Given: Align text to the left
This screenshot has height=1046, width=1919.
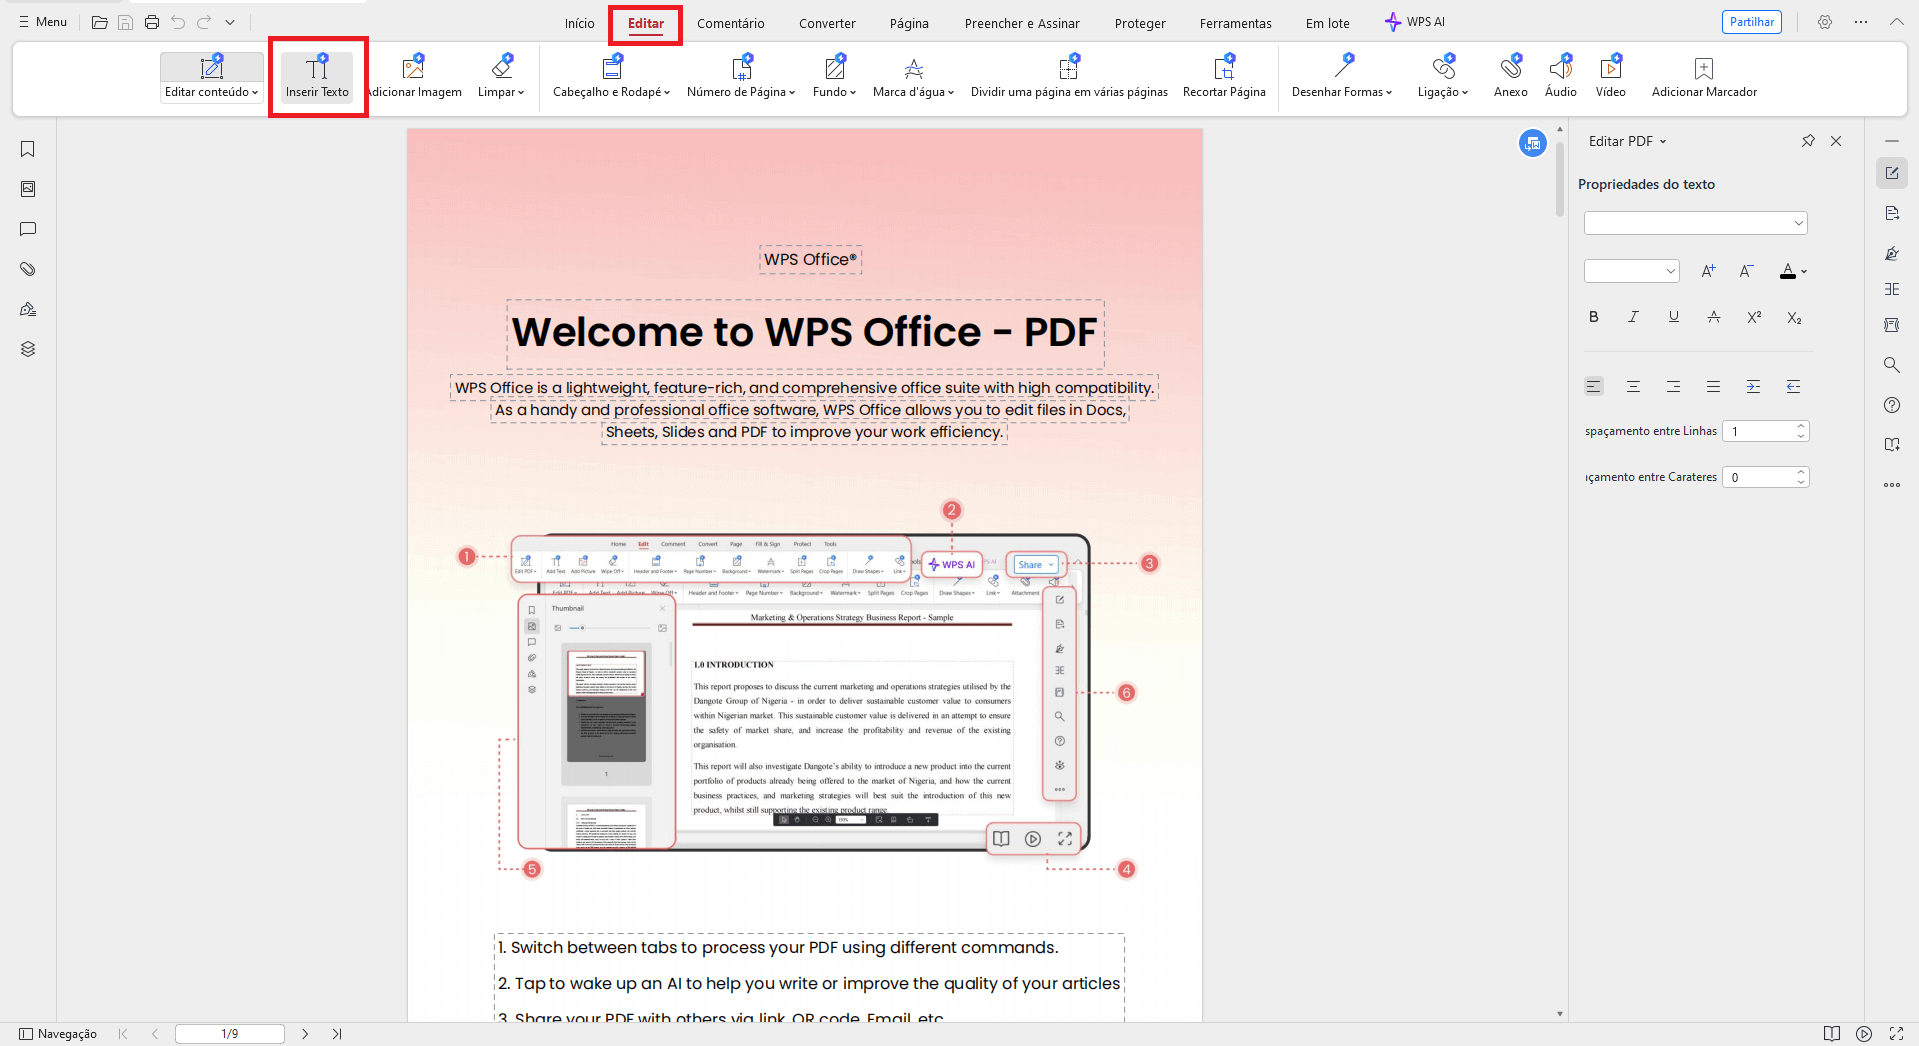Looking at the screenshot, I should (x=1594, y=386).
